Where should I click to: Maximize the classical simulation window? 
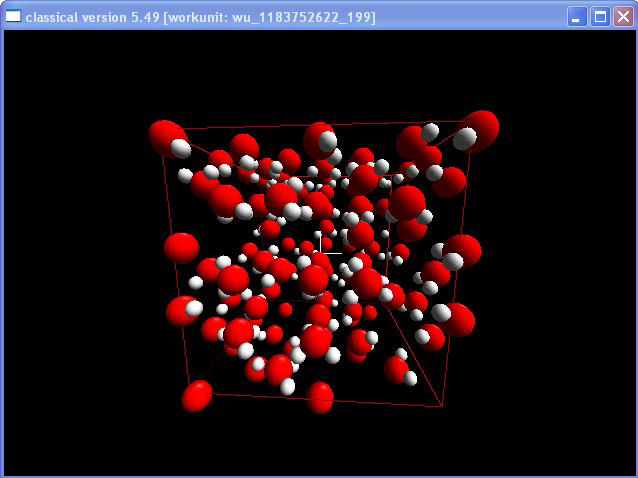pyautogui.click(x=600, y=17)
